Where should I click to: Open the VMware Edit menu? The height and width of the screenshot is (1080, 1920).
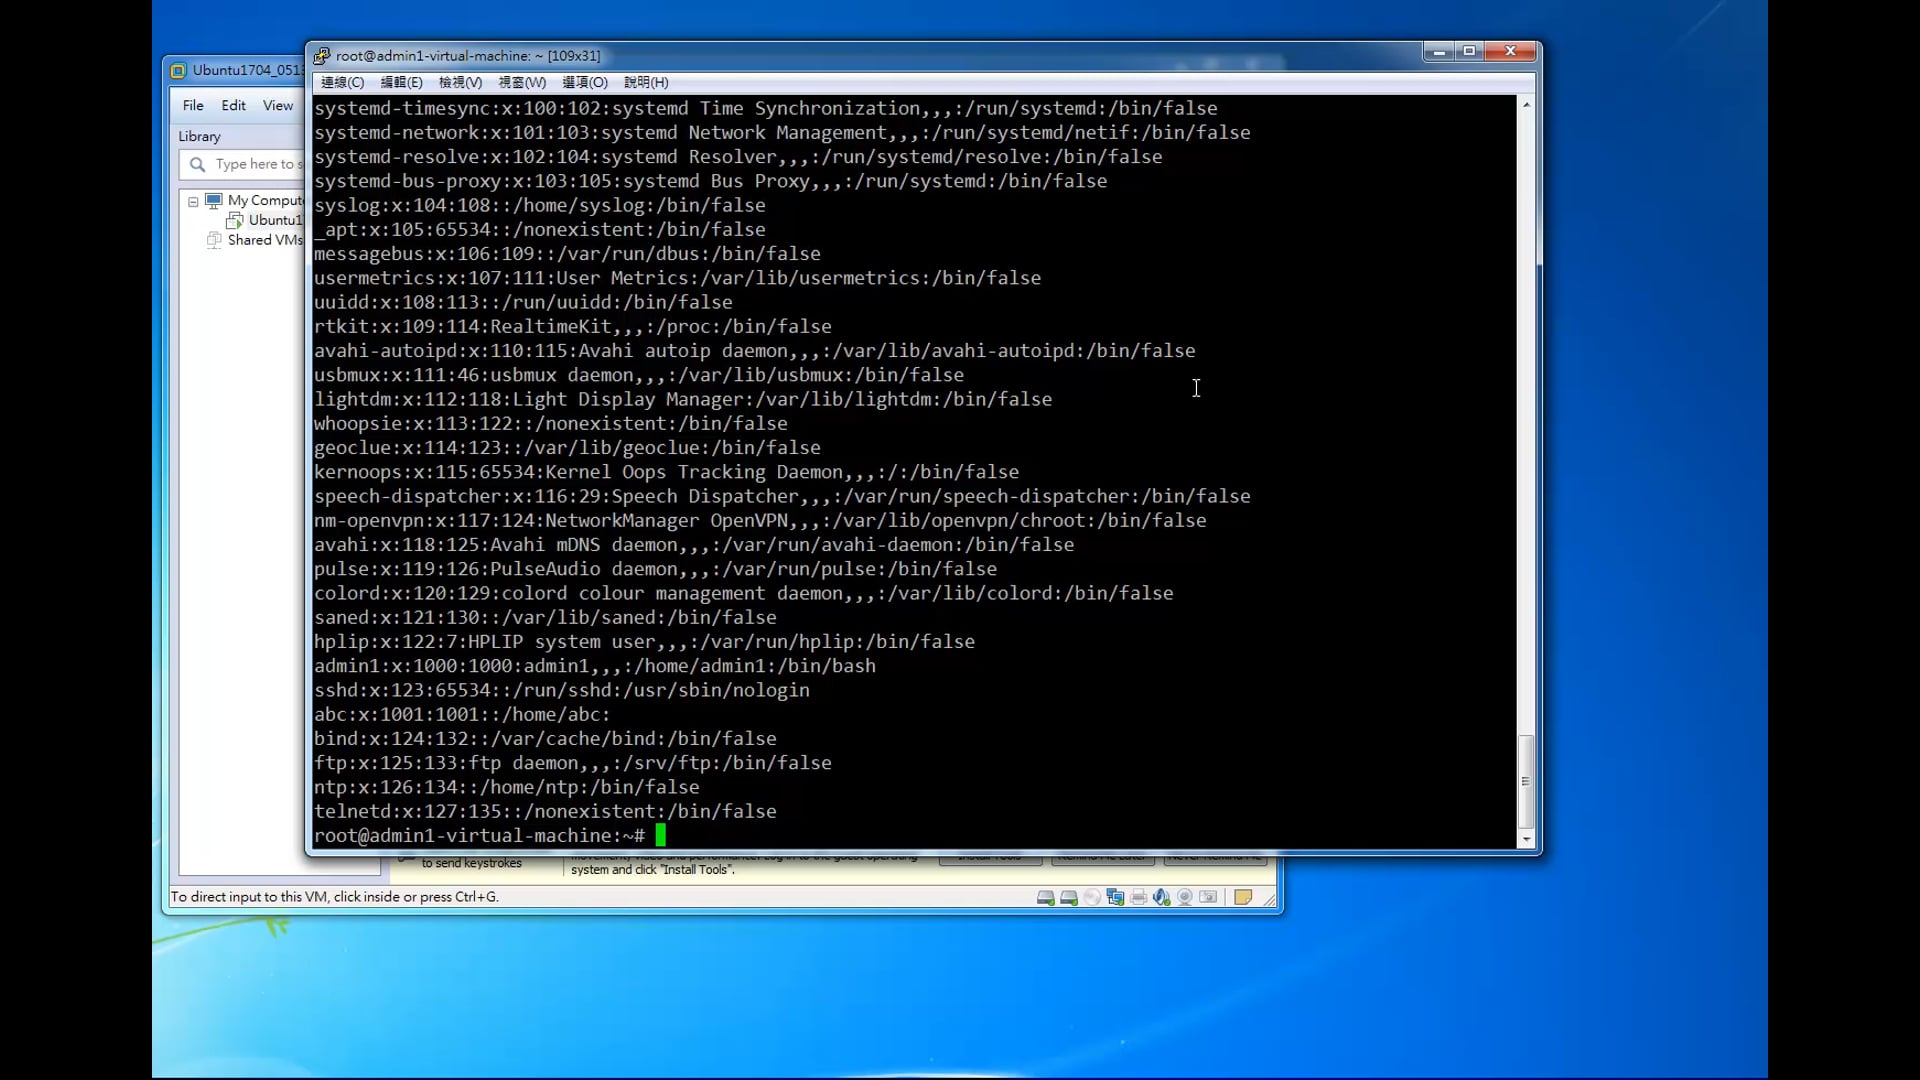point(233,105)
